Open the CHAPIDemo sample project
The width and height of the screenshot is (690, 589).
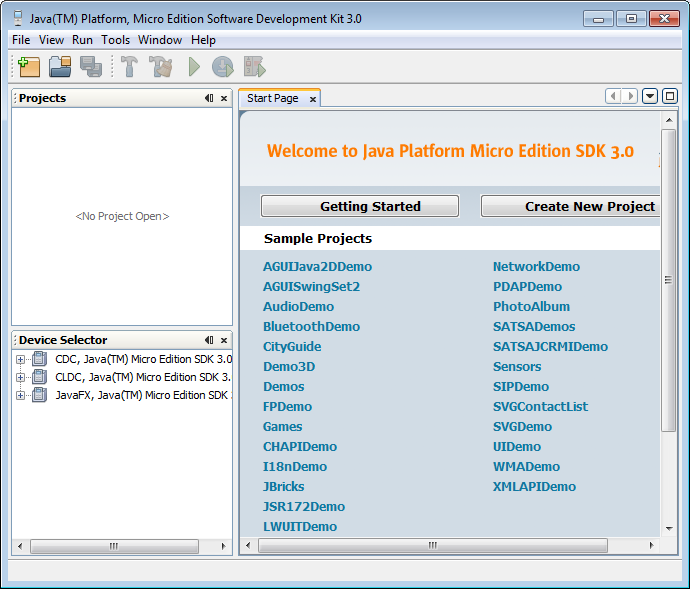[x=300, y=447]
